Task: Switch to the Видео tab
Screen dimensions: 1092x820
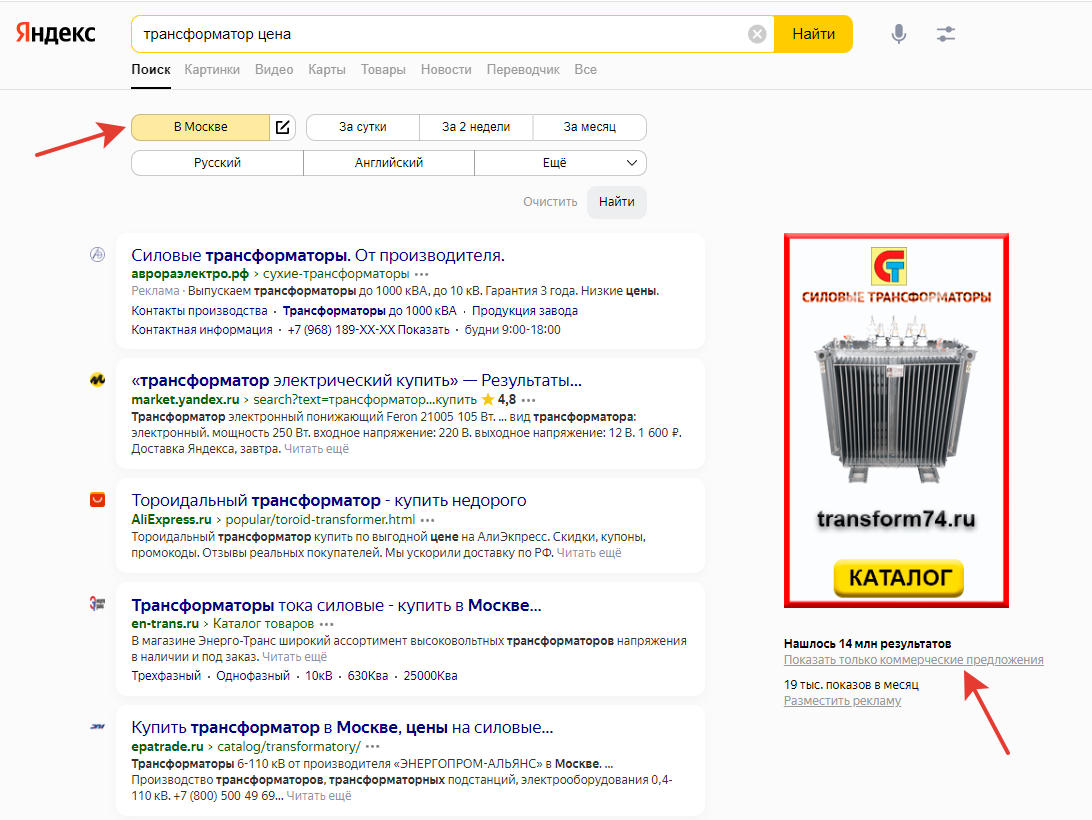Action: coord(274,70)
